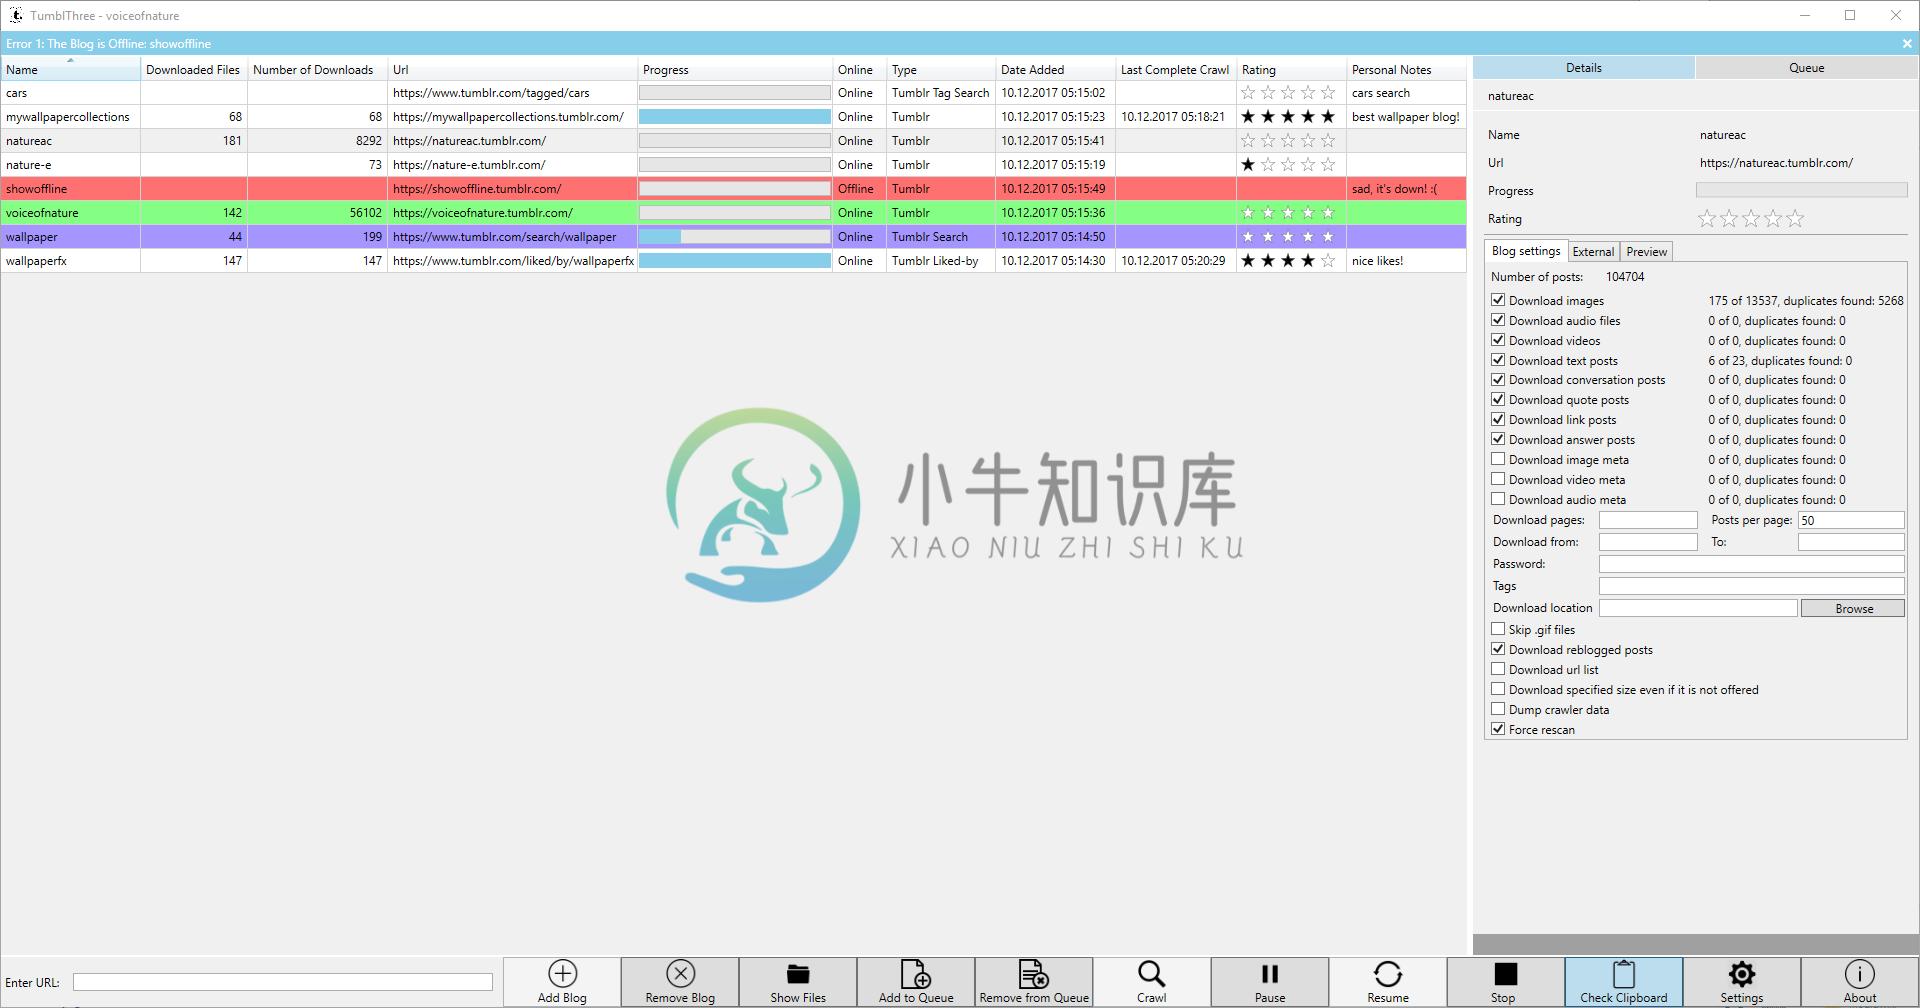Switch to the Queue tab

tap(1806, 68)
